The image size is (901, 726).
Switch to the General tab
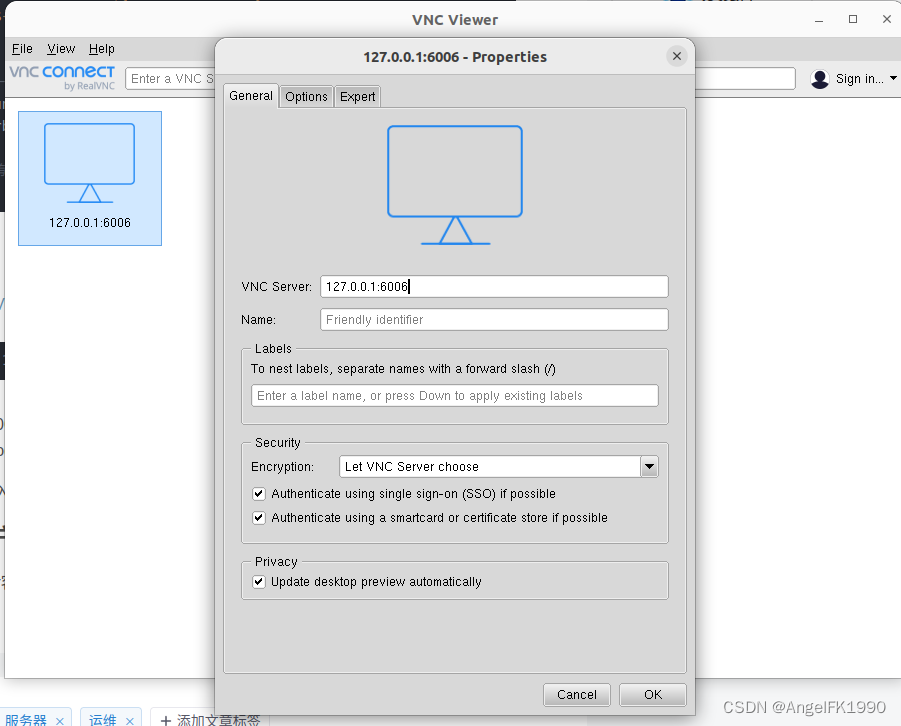click(251, 96)
